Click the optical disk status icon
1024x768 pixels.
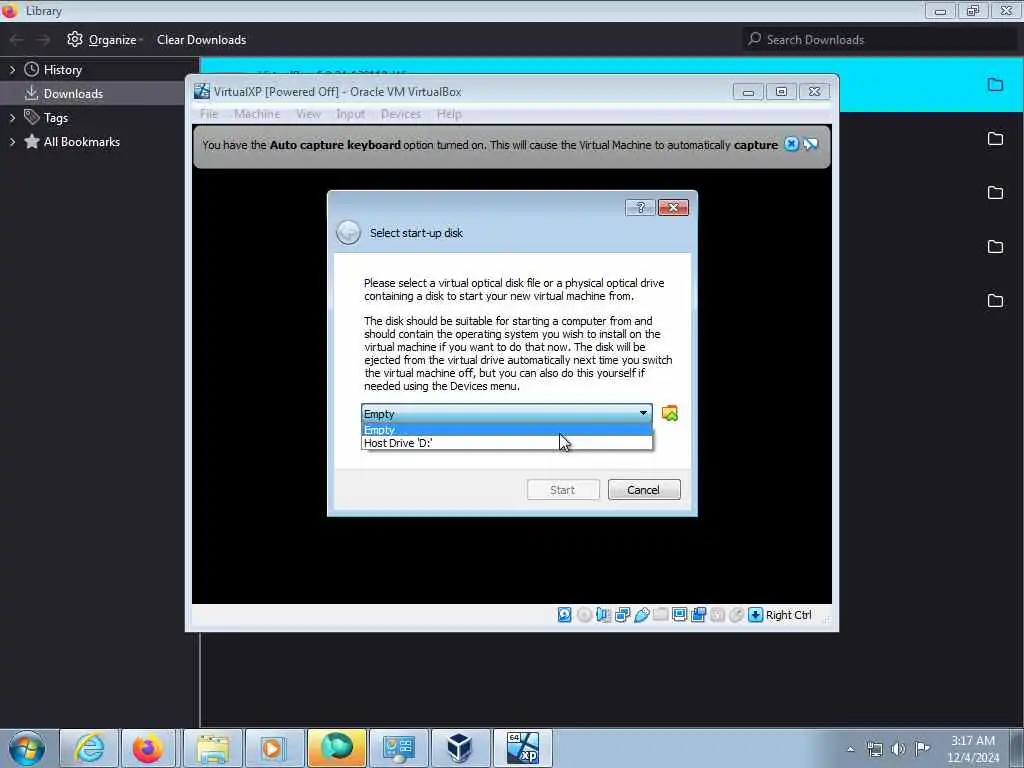click(x=584, y=615)
